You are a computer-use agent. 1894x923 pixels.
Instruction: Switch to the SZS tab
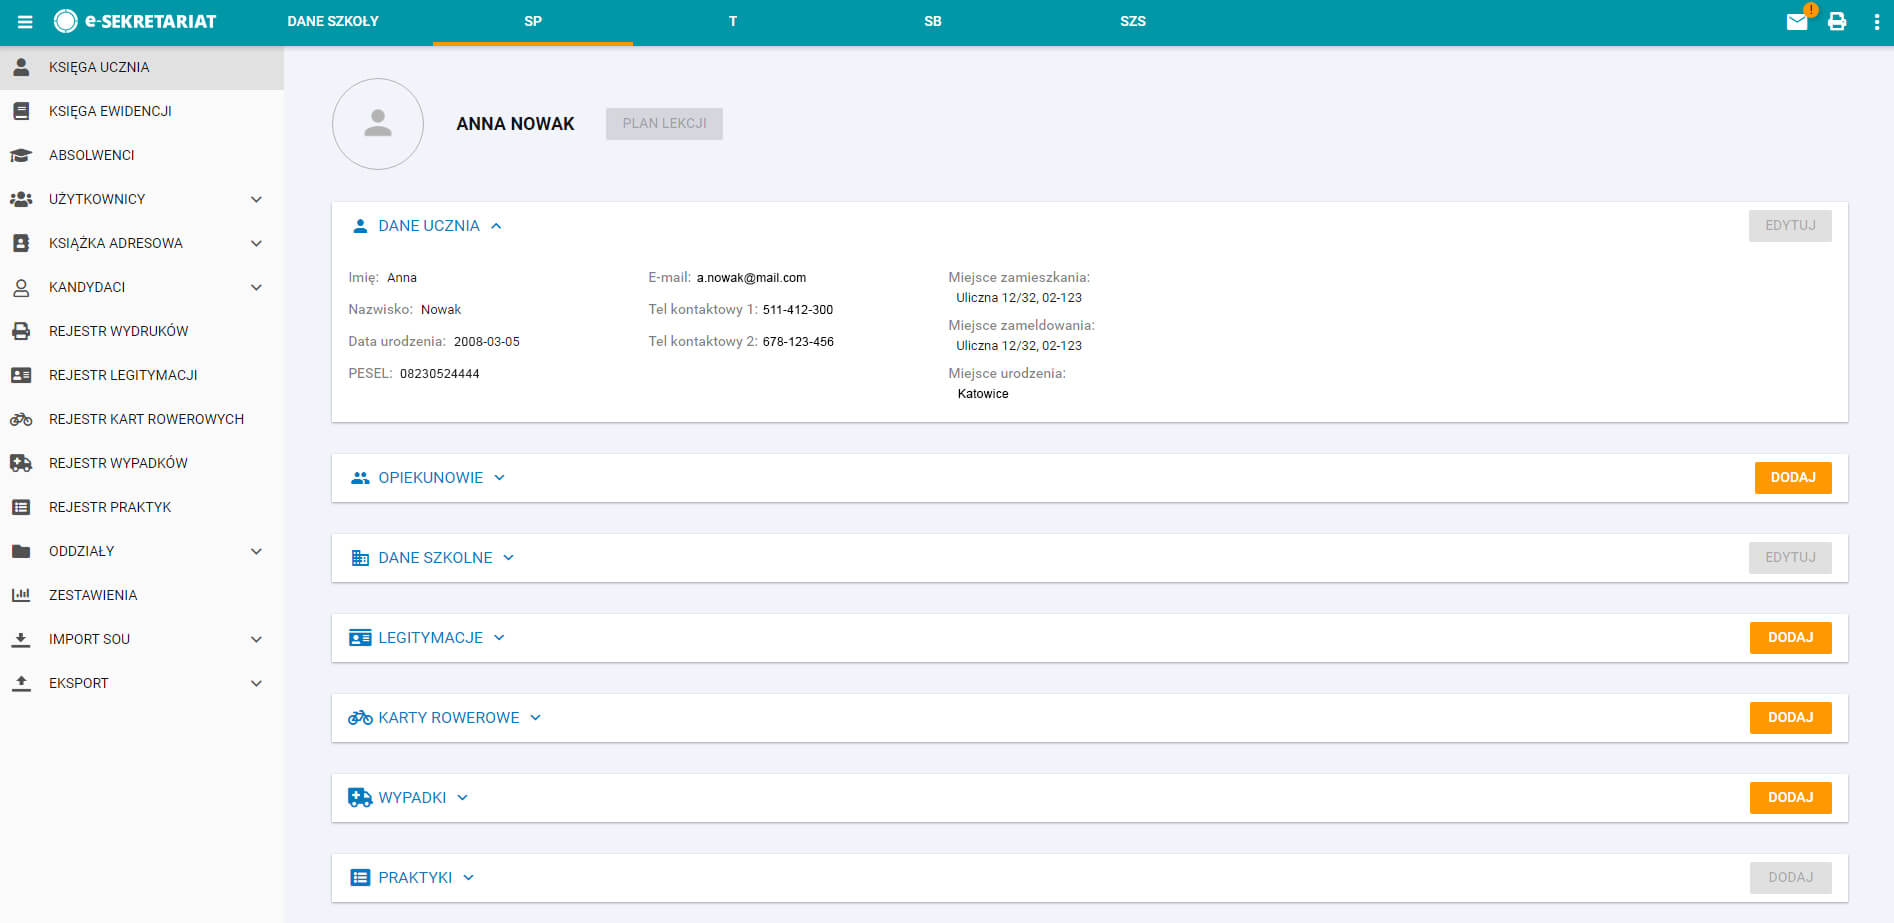(x=1133, y=21)
